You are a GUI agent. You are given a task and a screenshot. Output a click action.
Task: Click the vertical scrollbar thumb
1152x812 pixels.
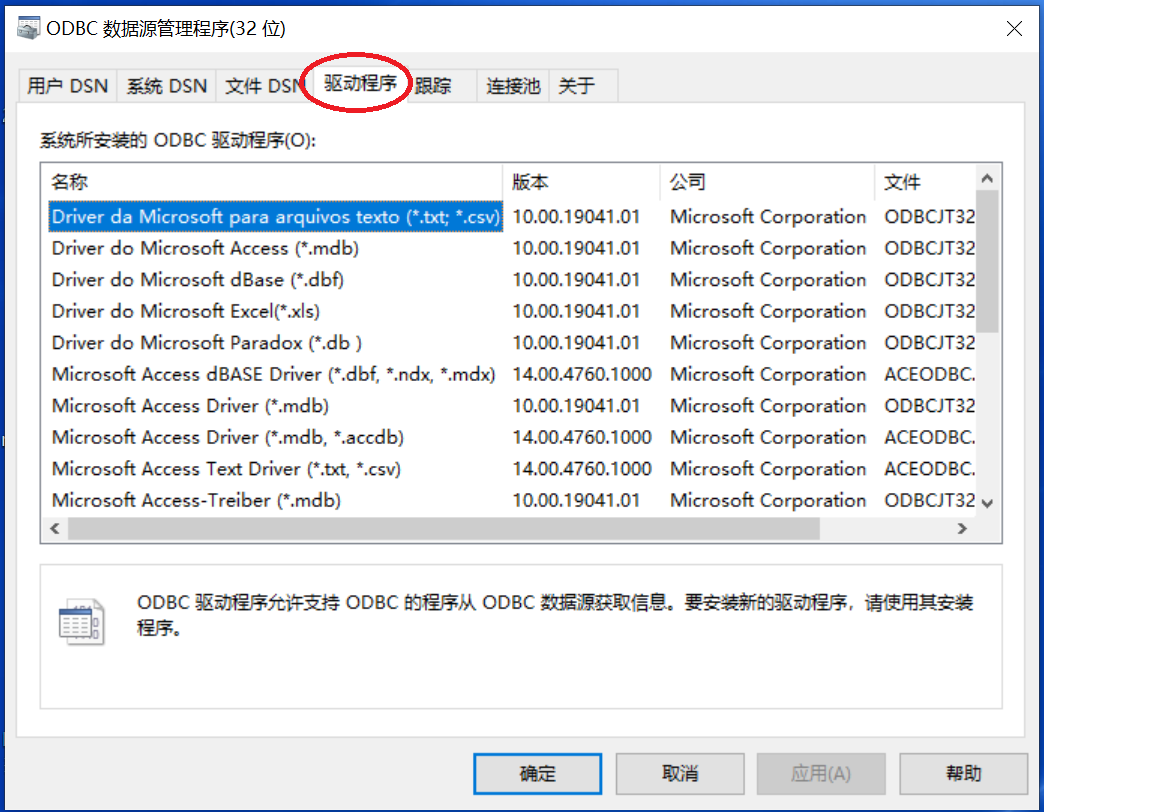(x=987, y=262)
